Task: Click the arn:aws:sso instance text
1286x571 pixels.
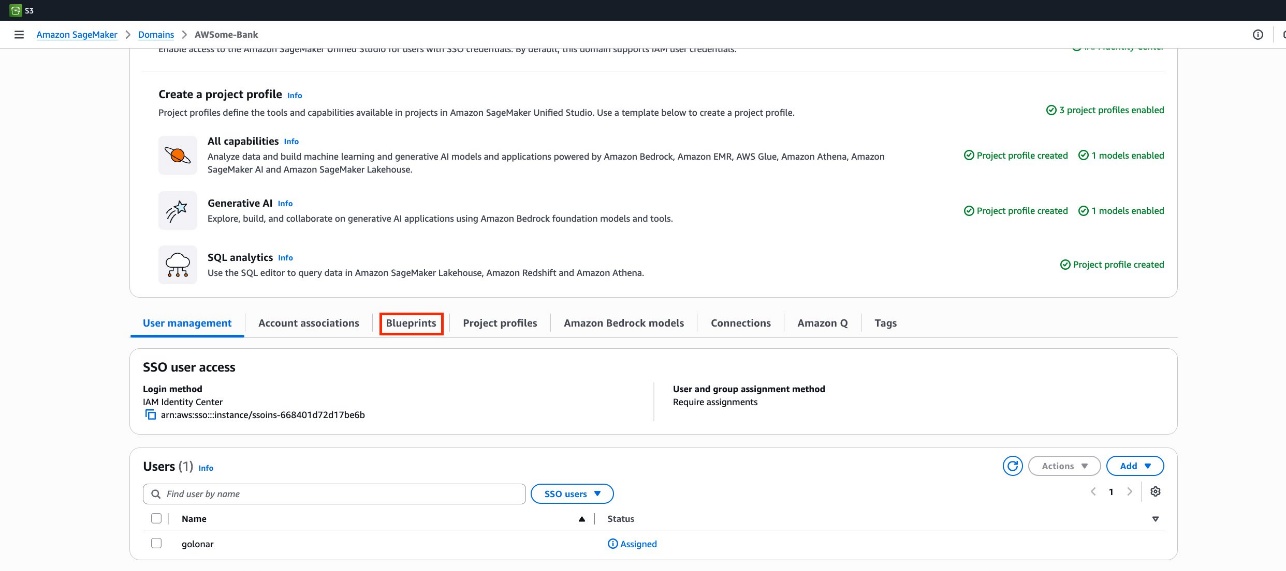Action: coord(263,414)
